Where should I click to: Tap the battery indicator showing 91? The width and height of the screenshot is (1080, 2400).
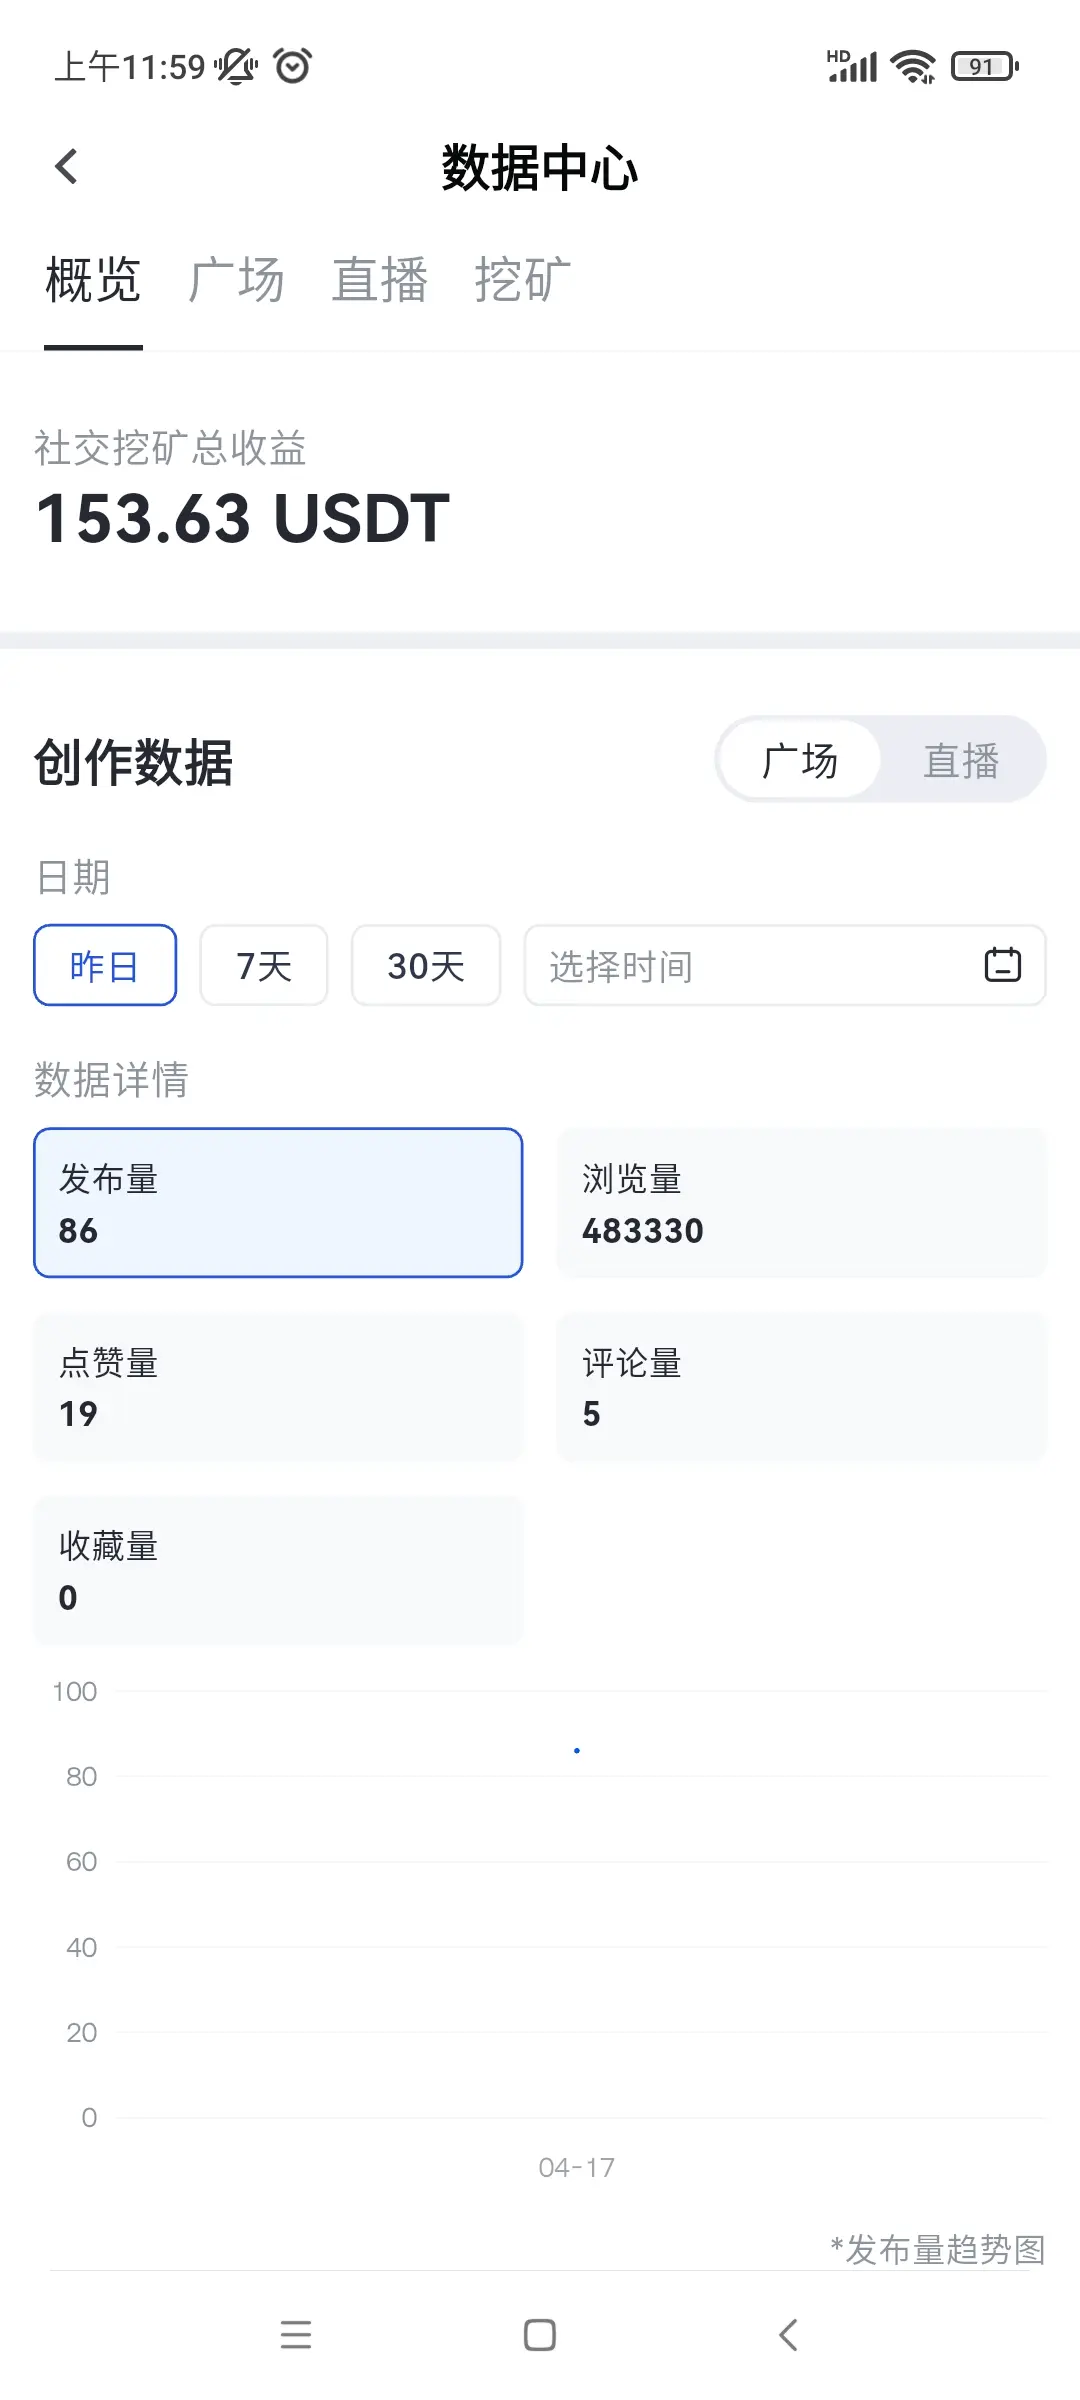[984, 67]
